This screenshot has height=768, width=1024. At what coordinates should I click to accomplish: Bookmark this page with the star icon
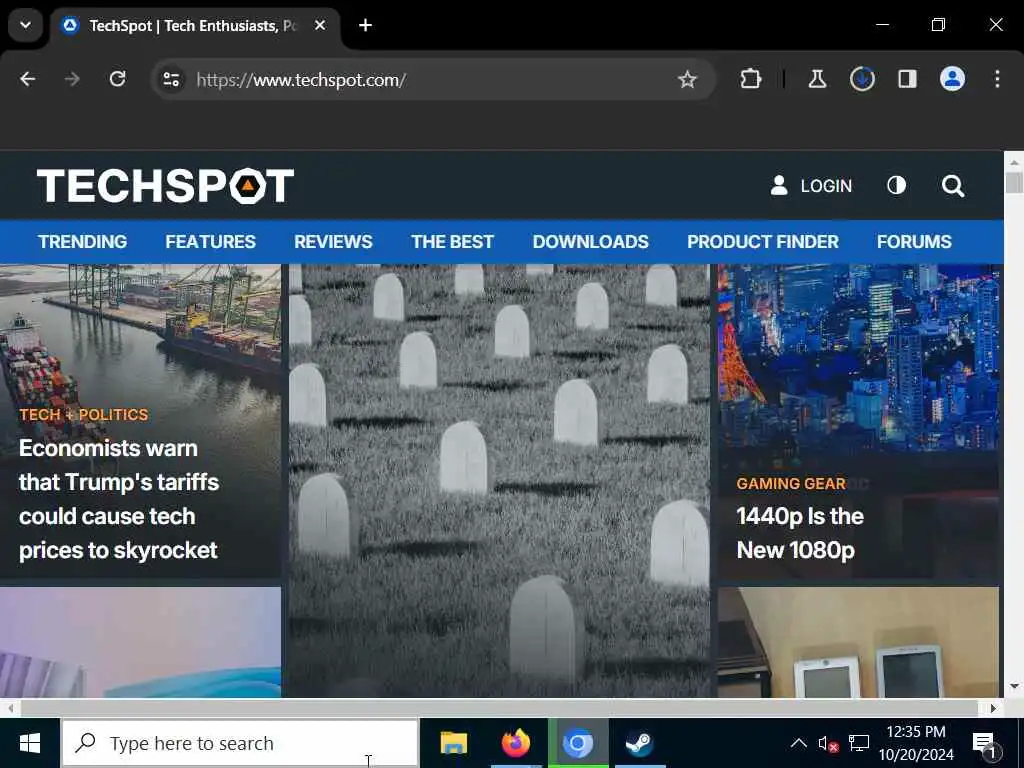pyautogui.click(x=687, y=80)
